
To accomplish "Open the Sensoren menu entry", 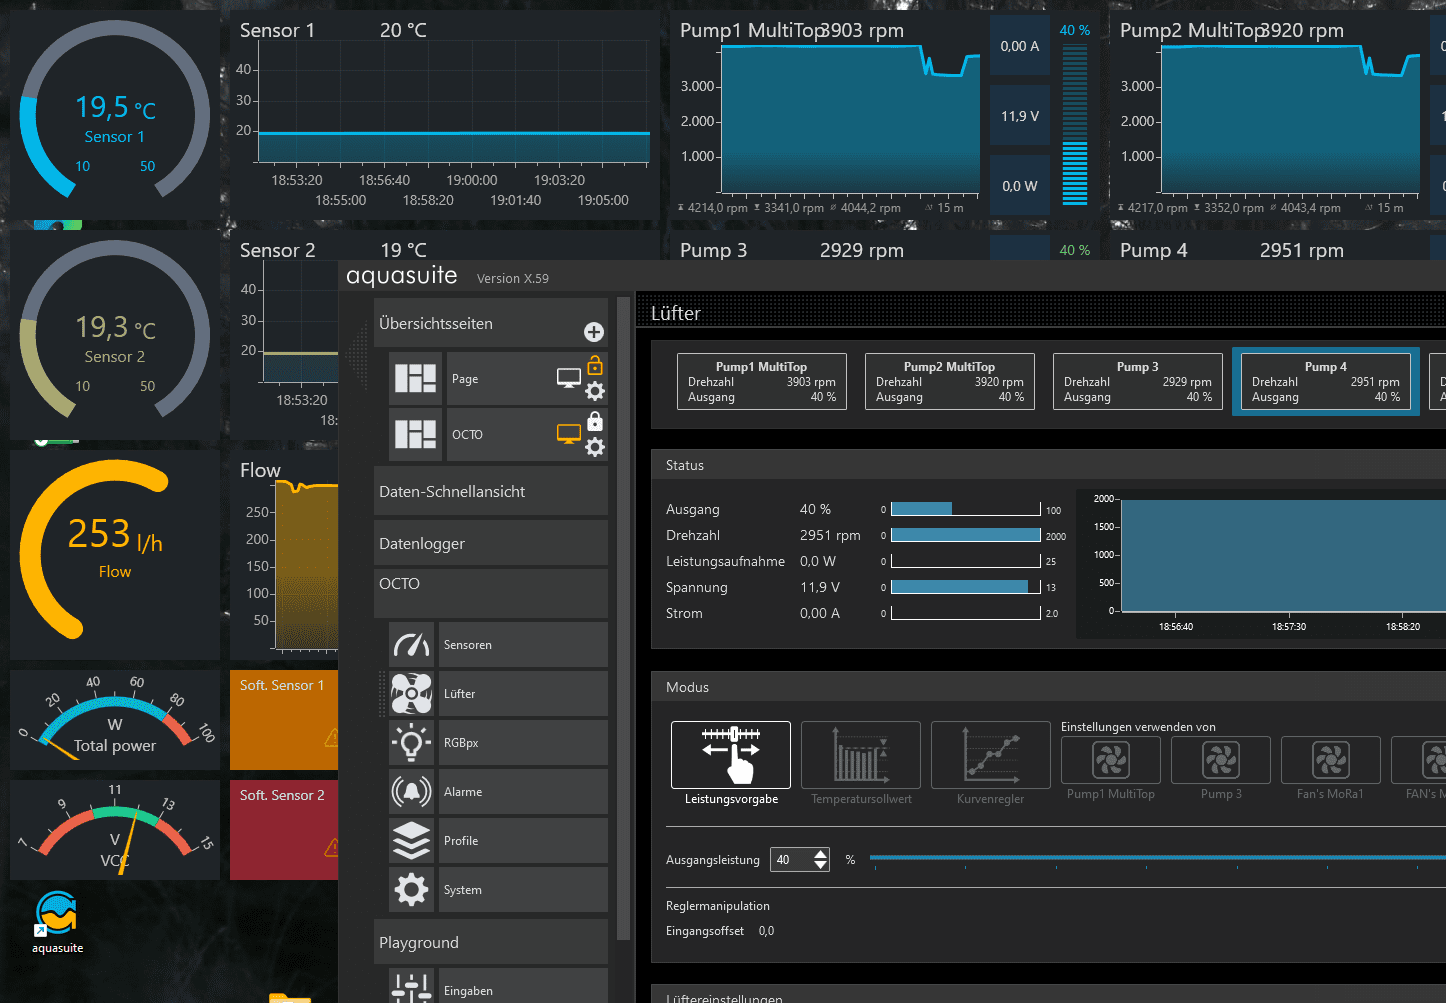I will click(523, 645).
